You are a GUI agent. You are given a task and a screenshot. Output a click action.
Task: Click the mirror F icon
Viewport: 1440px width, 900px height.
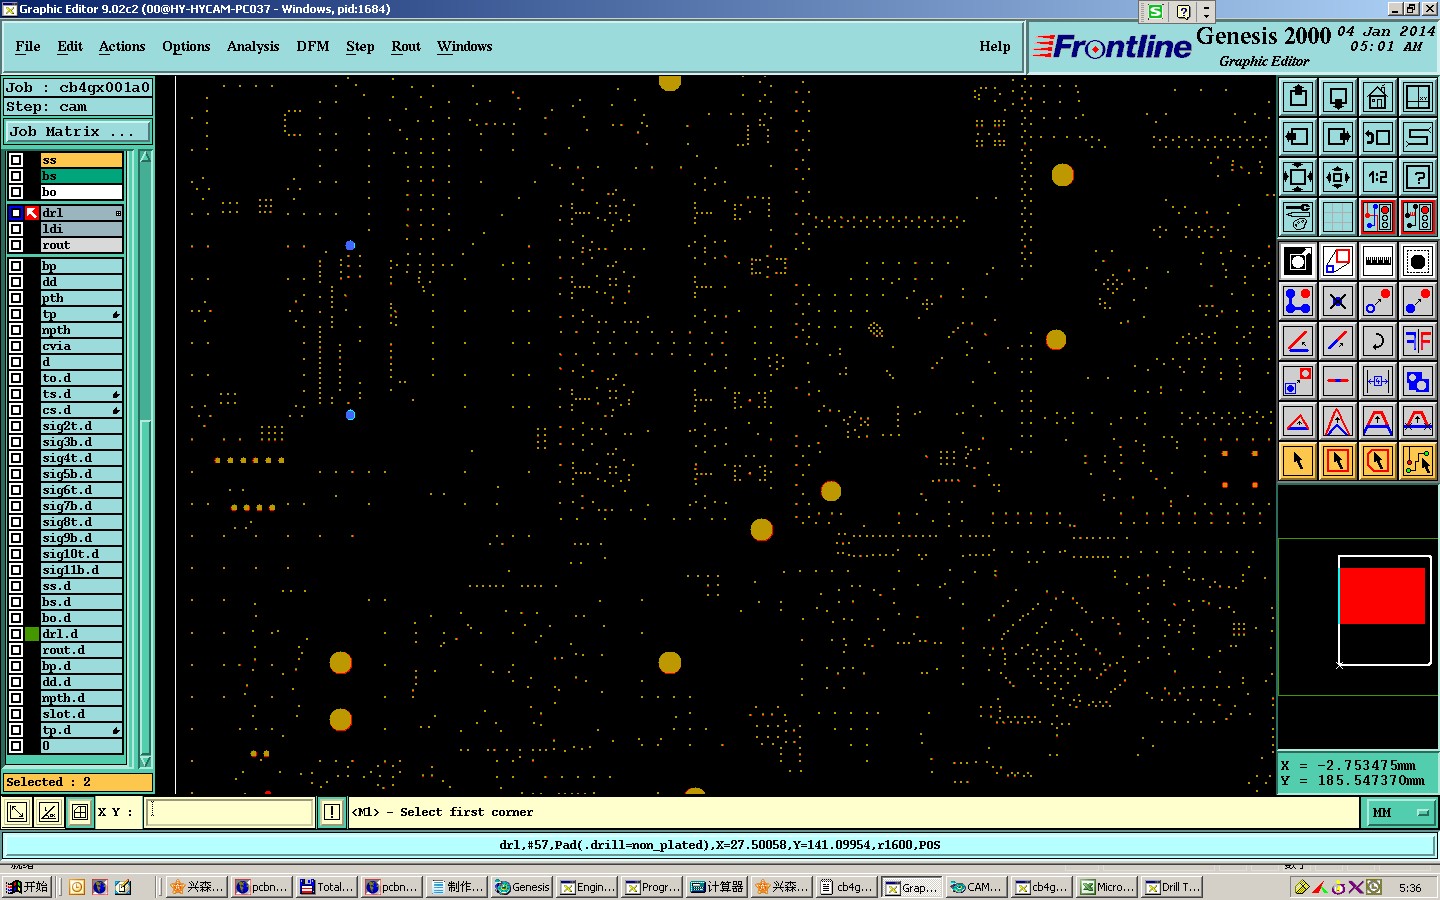tap(1418, 341)
